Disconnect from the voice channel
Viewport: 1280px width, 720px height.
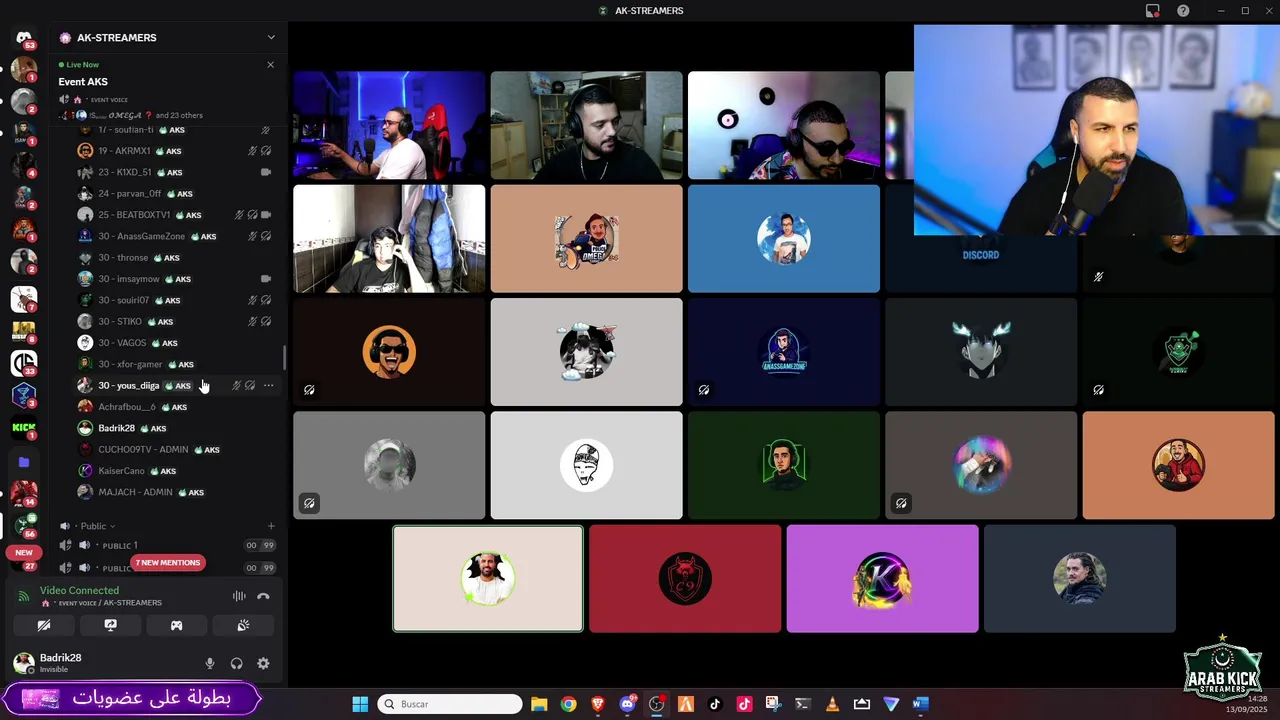click(x=263, y=597)
